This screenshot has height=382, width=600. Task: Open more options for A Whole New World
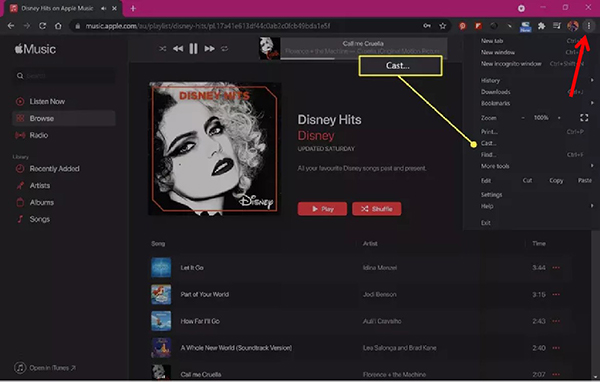(556, 348)
